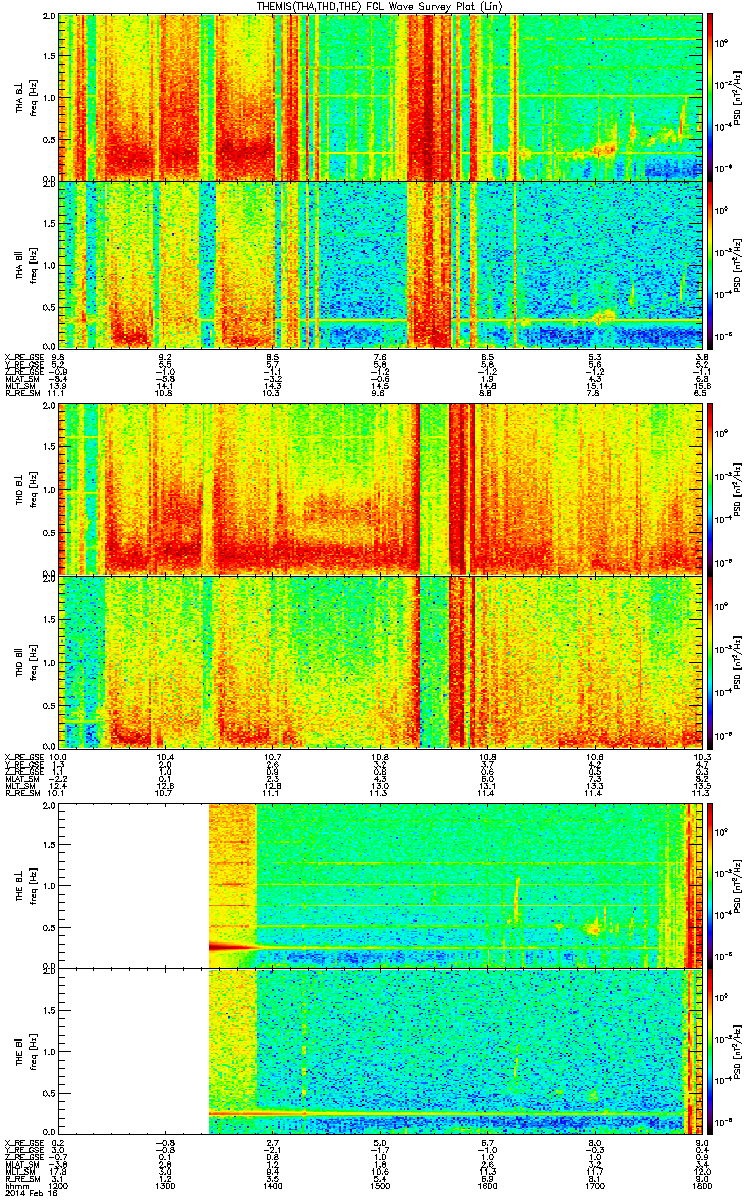Click the THD B∥ spectrogram panel
This screenshot has width=750, height=1200.
tap(379, 660)
